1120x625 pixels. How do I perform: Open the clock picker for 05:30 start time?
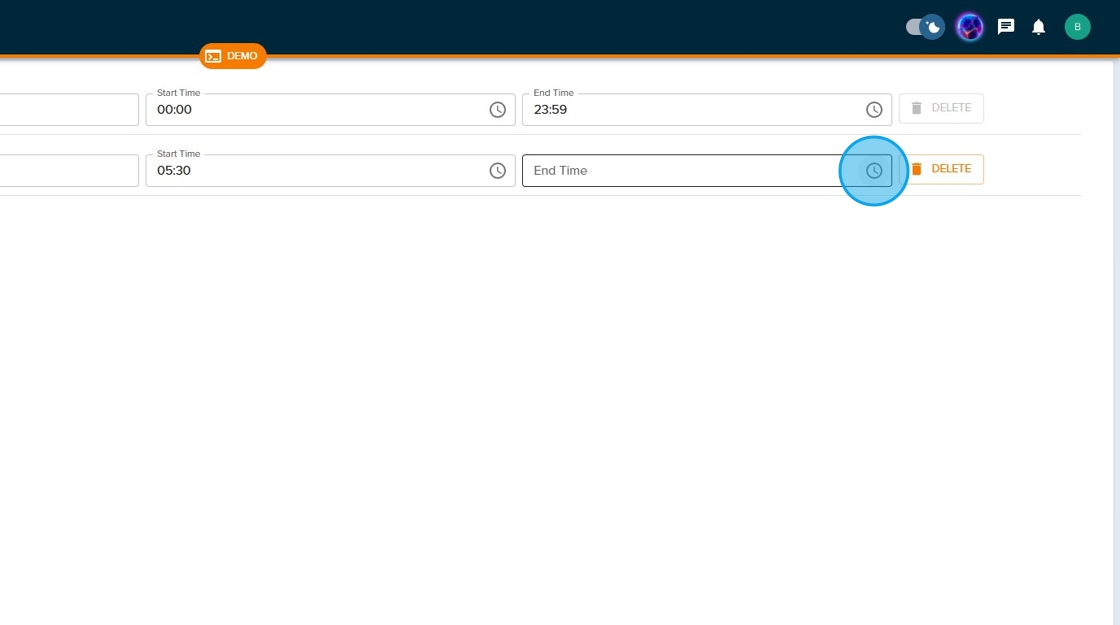coord(497,171)
